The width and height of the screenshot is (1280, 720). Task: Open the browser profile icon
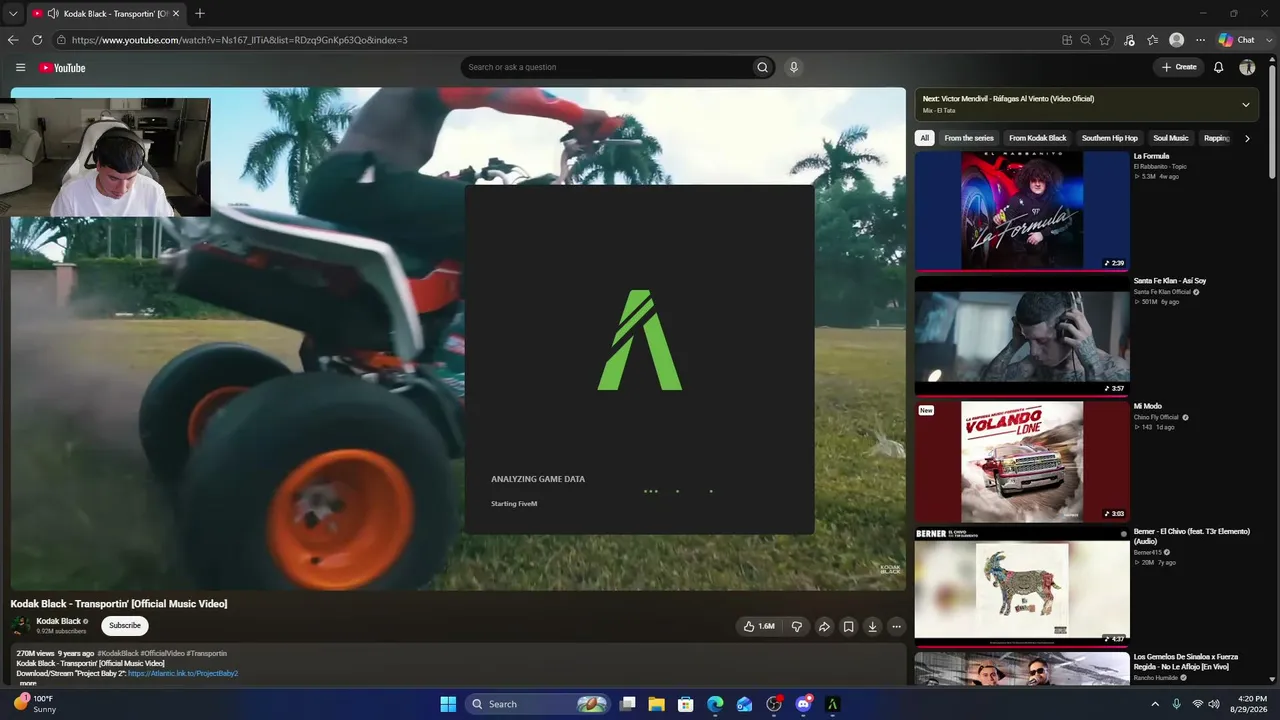pyautogui.click(x=1176, y=40)
